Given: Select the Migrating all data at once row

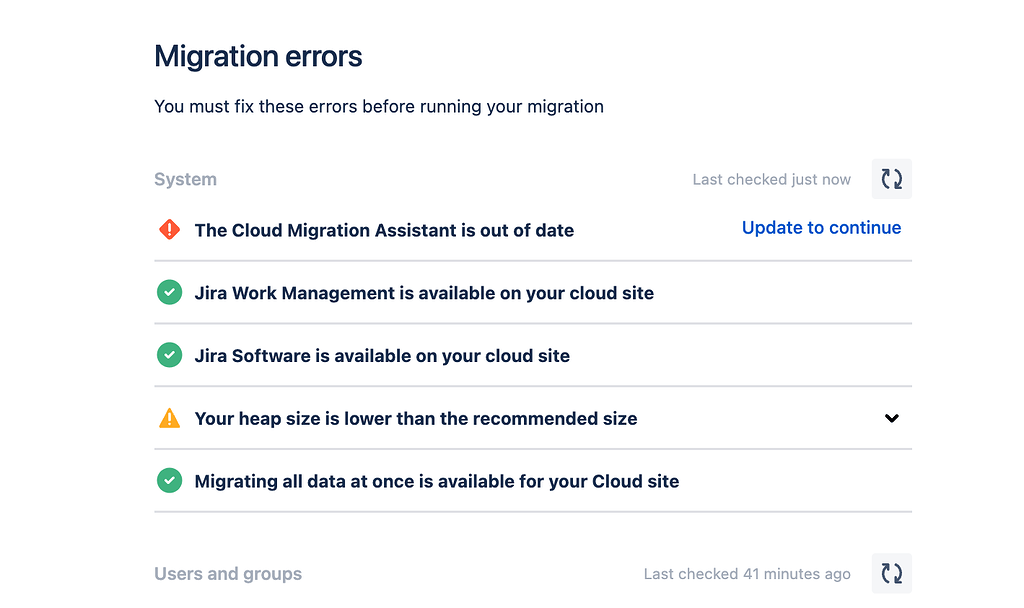Looking at the screenshot, I should [x=437, y=482].
